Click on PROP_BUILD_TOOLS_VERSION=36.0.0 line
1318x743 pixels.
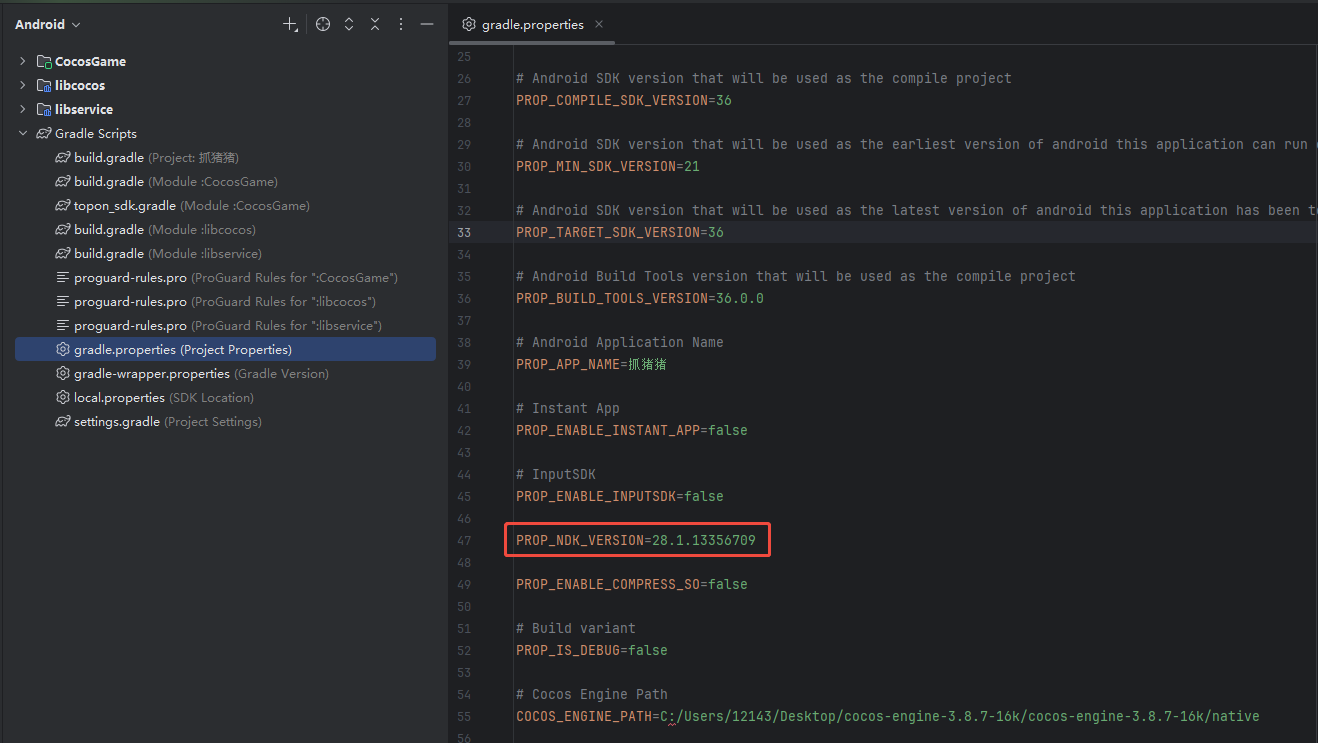(640, 298)
